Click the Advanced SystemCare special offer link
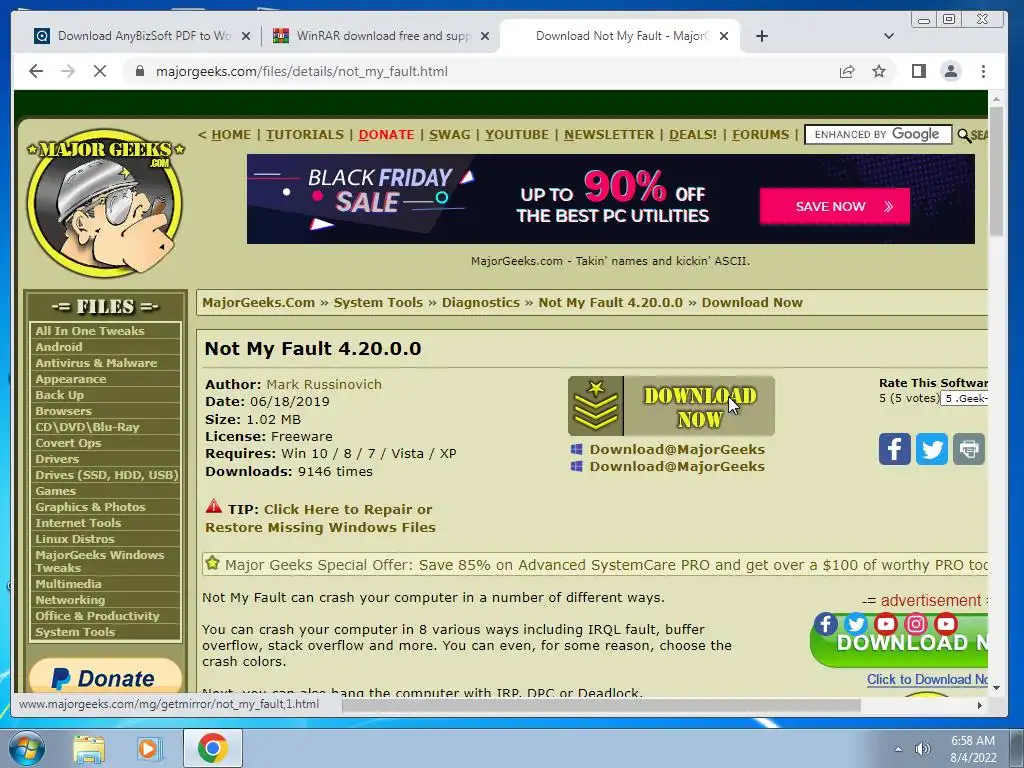 pos(606,565)
